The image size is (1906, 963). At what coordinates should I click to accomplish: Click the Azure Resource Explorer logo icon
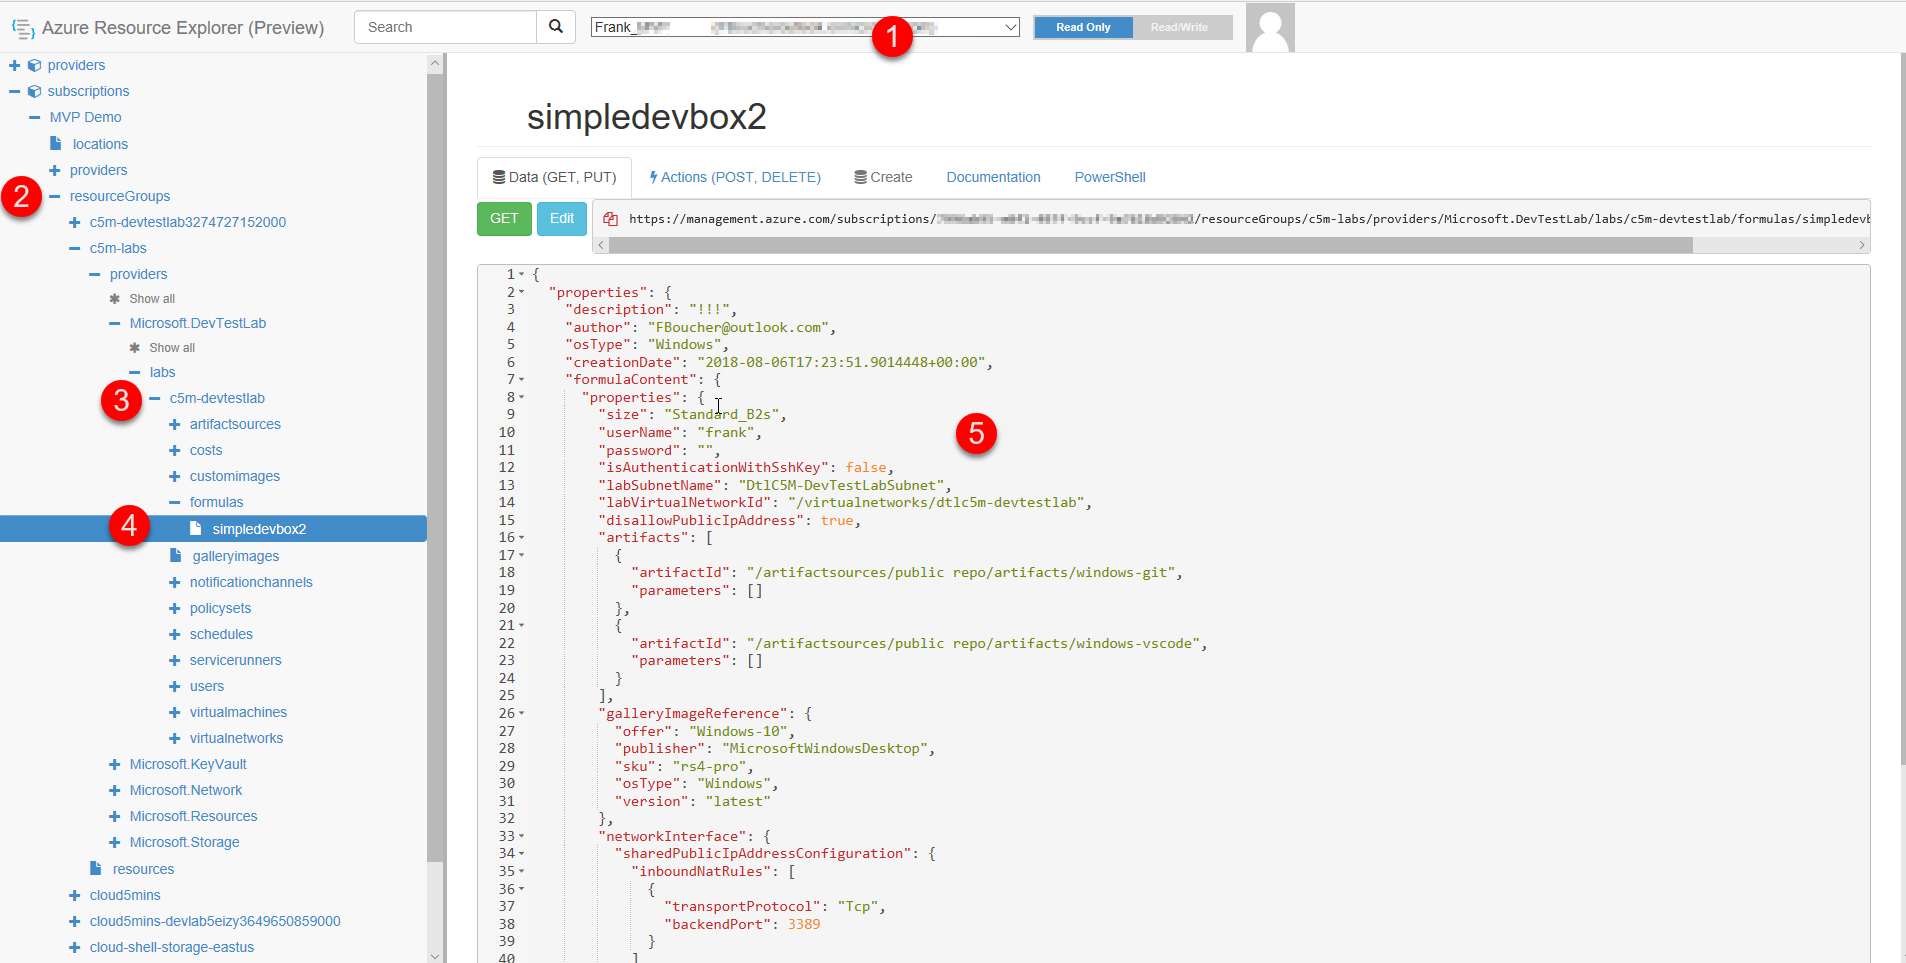[x=23, y=29]
